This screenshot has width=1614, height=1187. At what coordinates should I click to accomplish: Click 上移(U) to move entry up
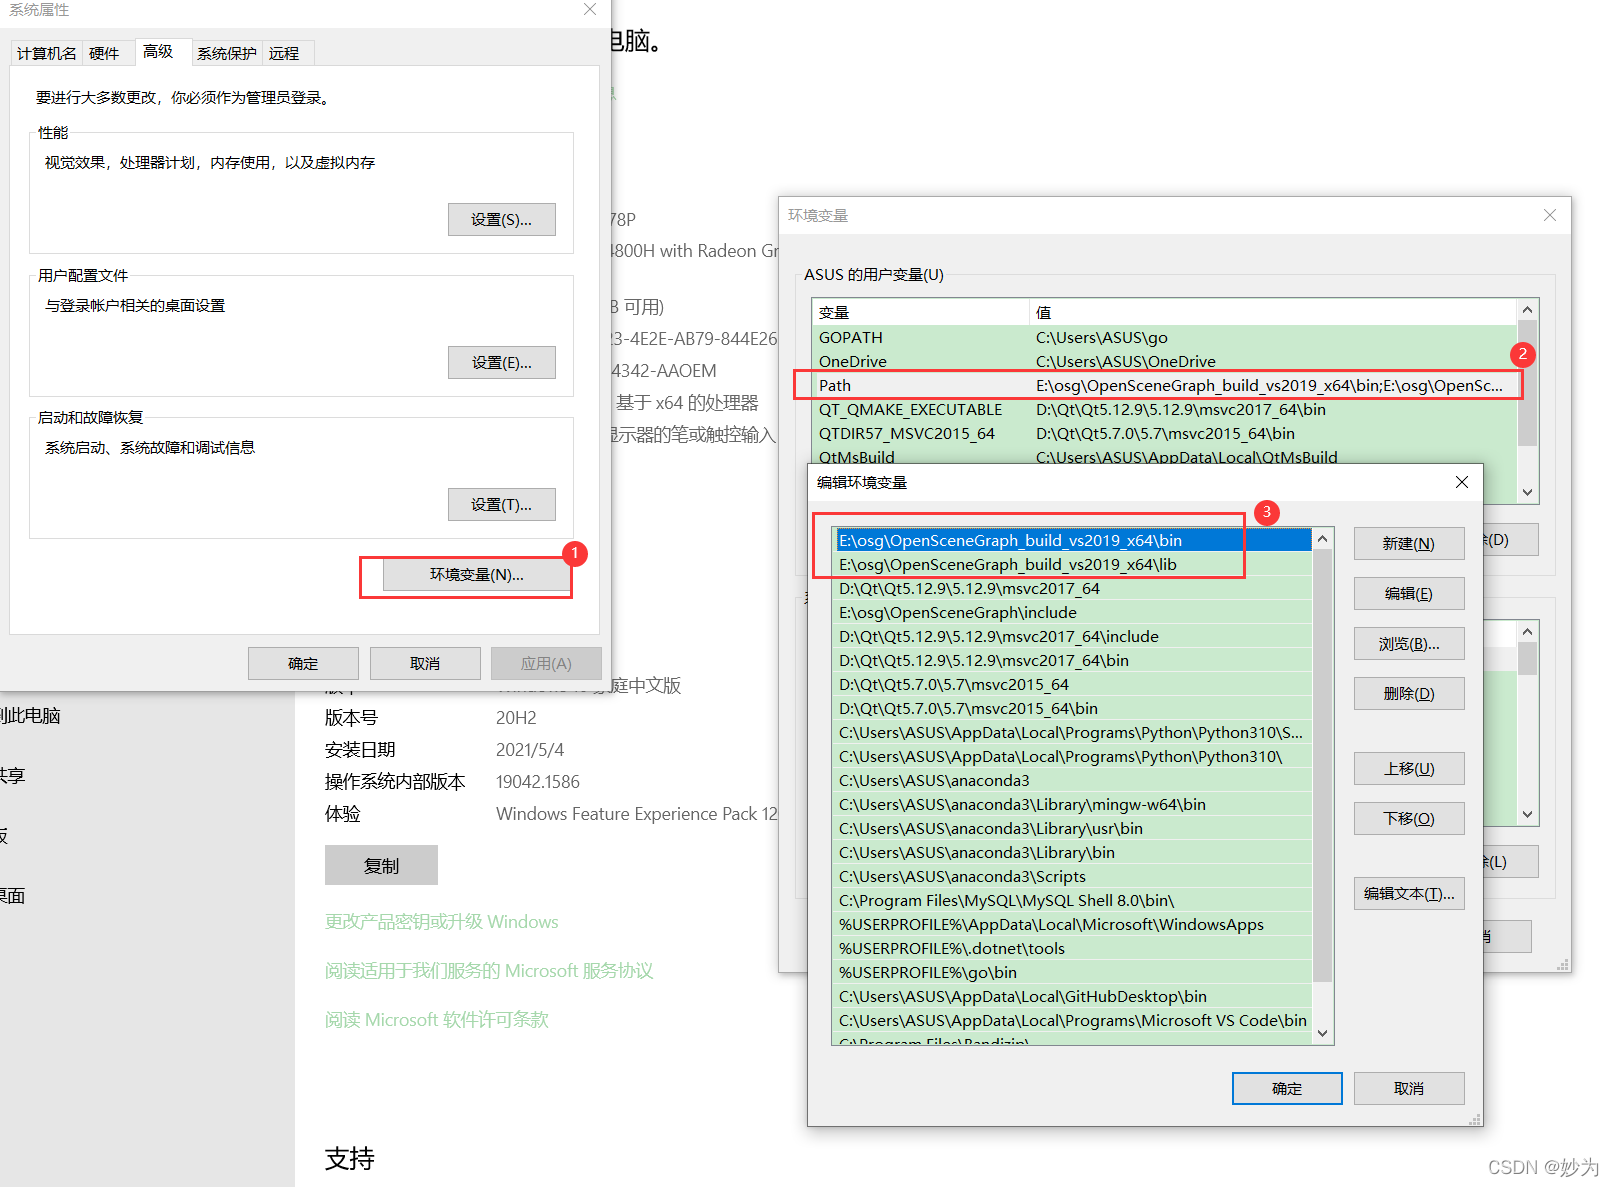(1409, 769)
